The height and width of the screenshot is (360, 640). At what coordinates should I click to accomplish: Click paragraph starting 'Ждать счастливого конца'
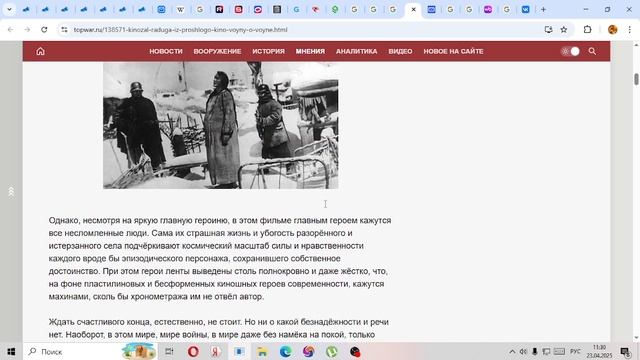pos(219,328)
